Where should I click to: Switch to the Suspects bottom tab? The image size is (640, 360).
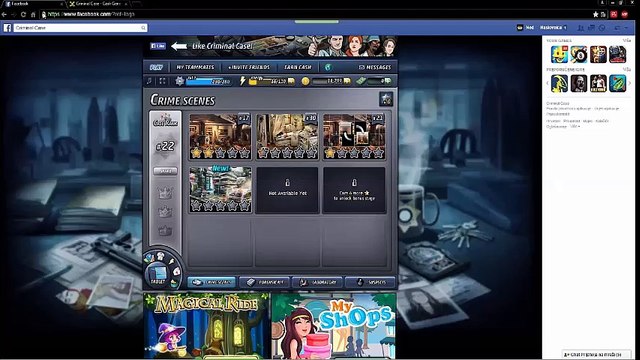click(x=370, y=282)
